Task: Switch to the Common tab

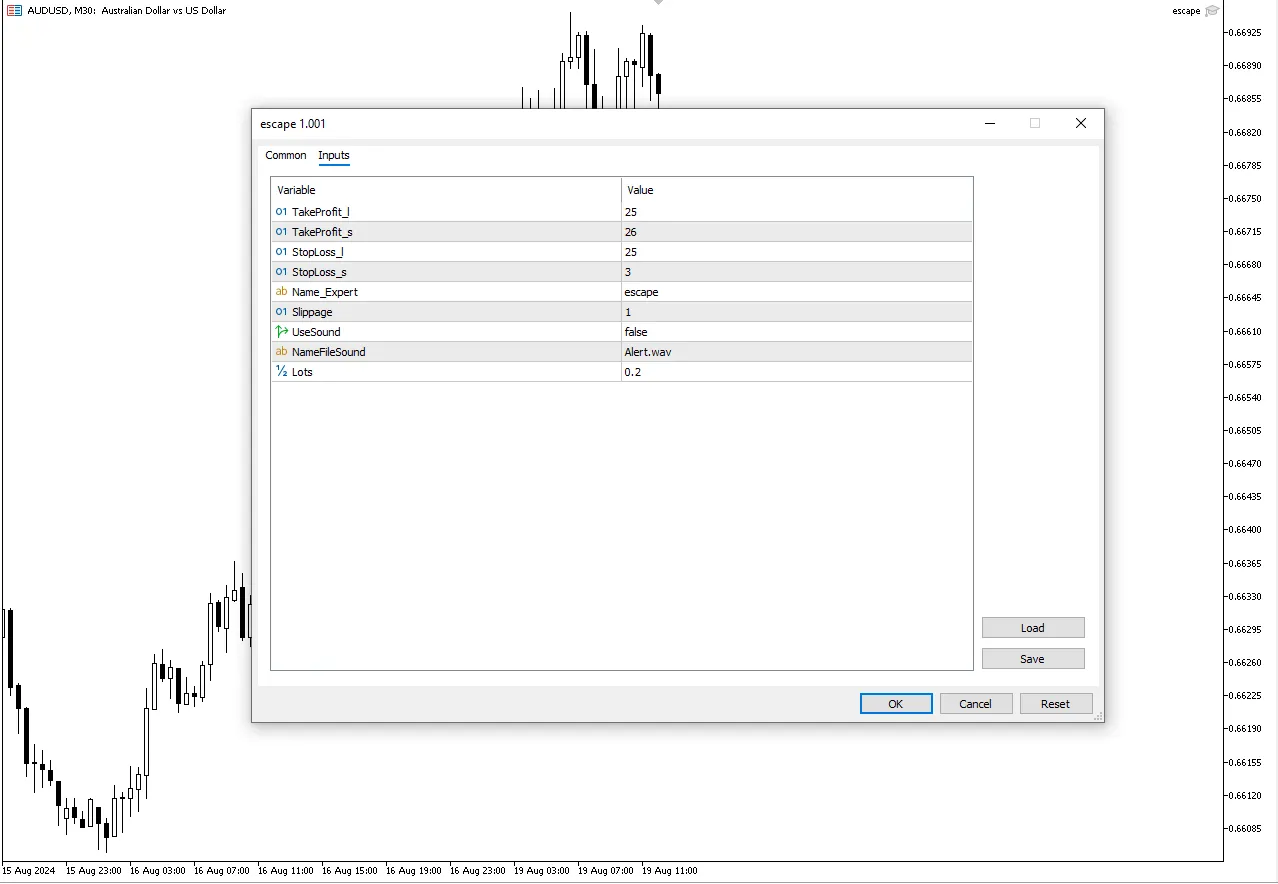Action: [x=285, y=155]
